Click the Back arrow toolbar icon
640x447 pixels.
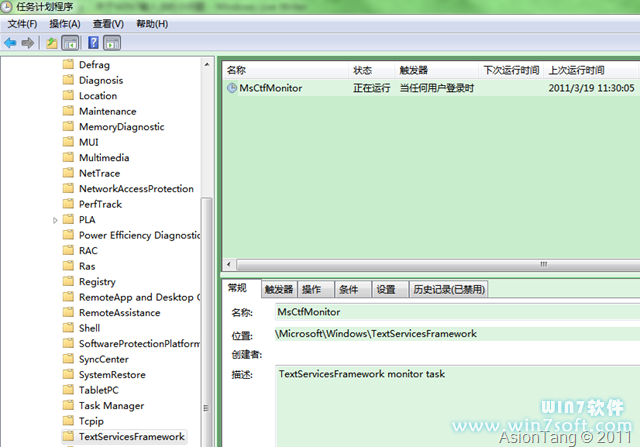pyautogui.click(x=10, y=42)
